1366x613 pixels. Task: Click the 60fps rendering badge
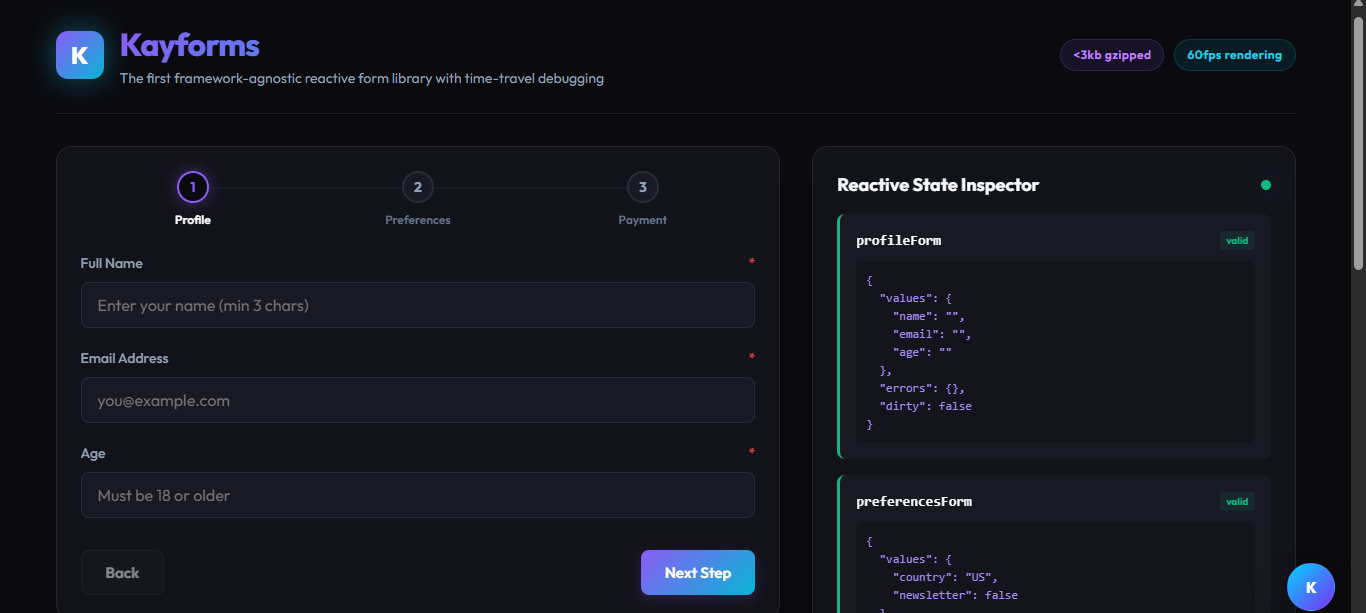1234,55
